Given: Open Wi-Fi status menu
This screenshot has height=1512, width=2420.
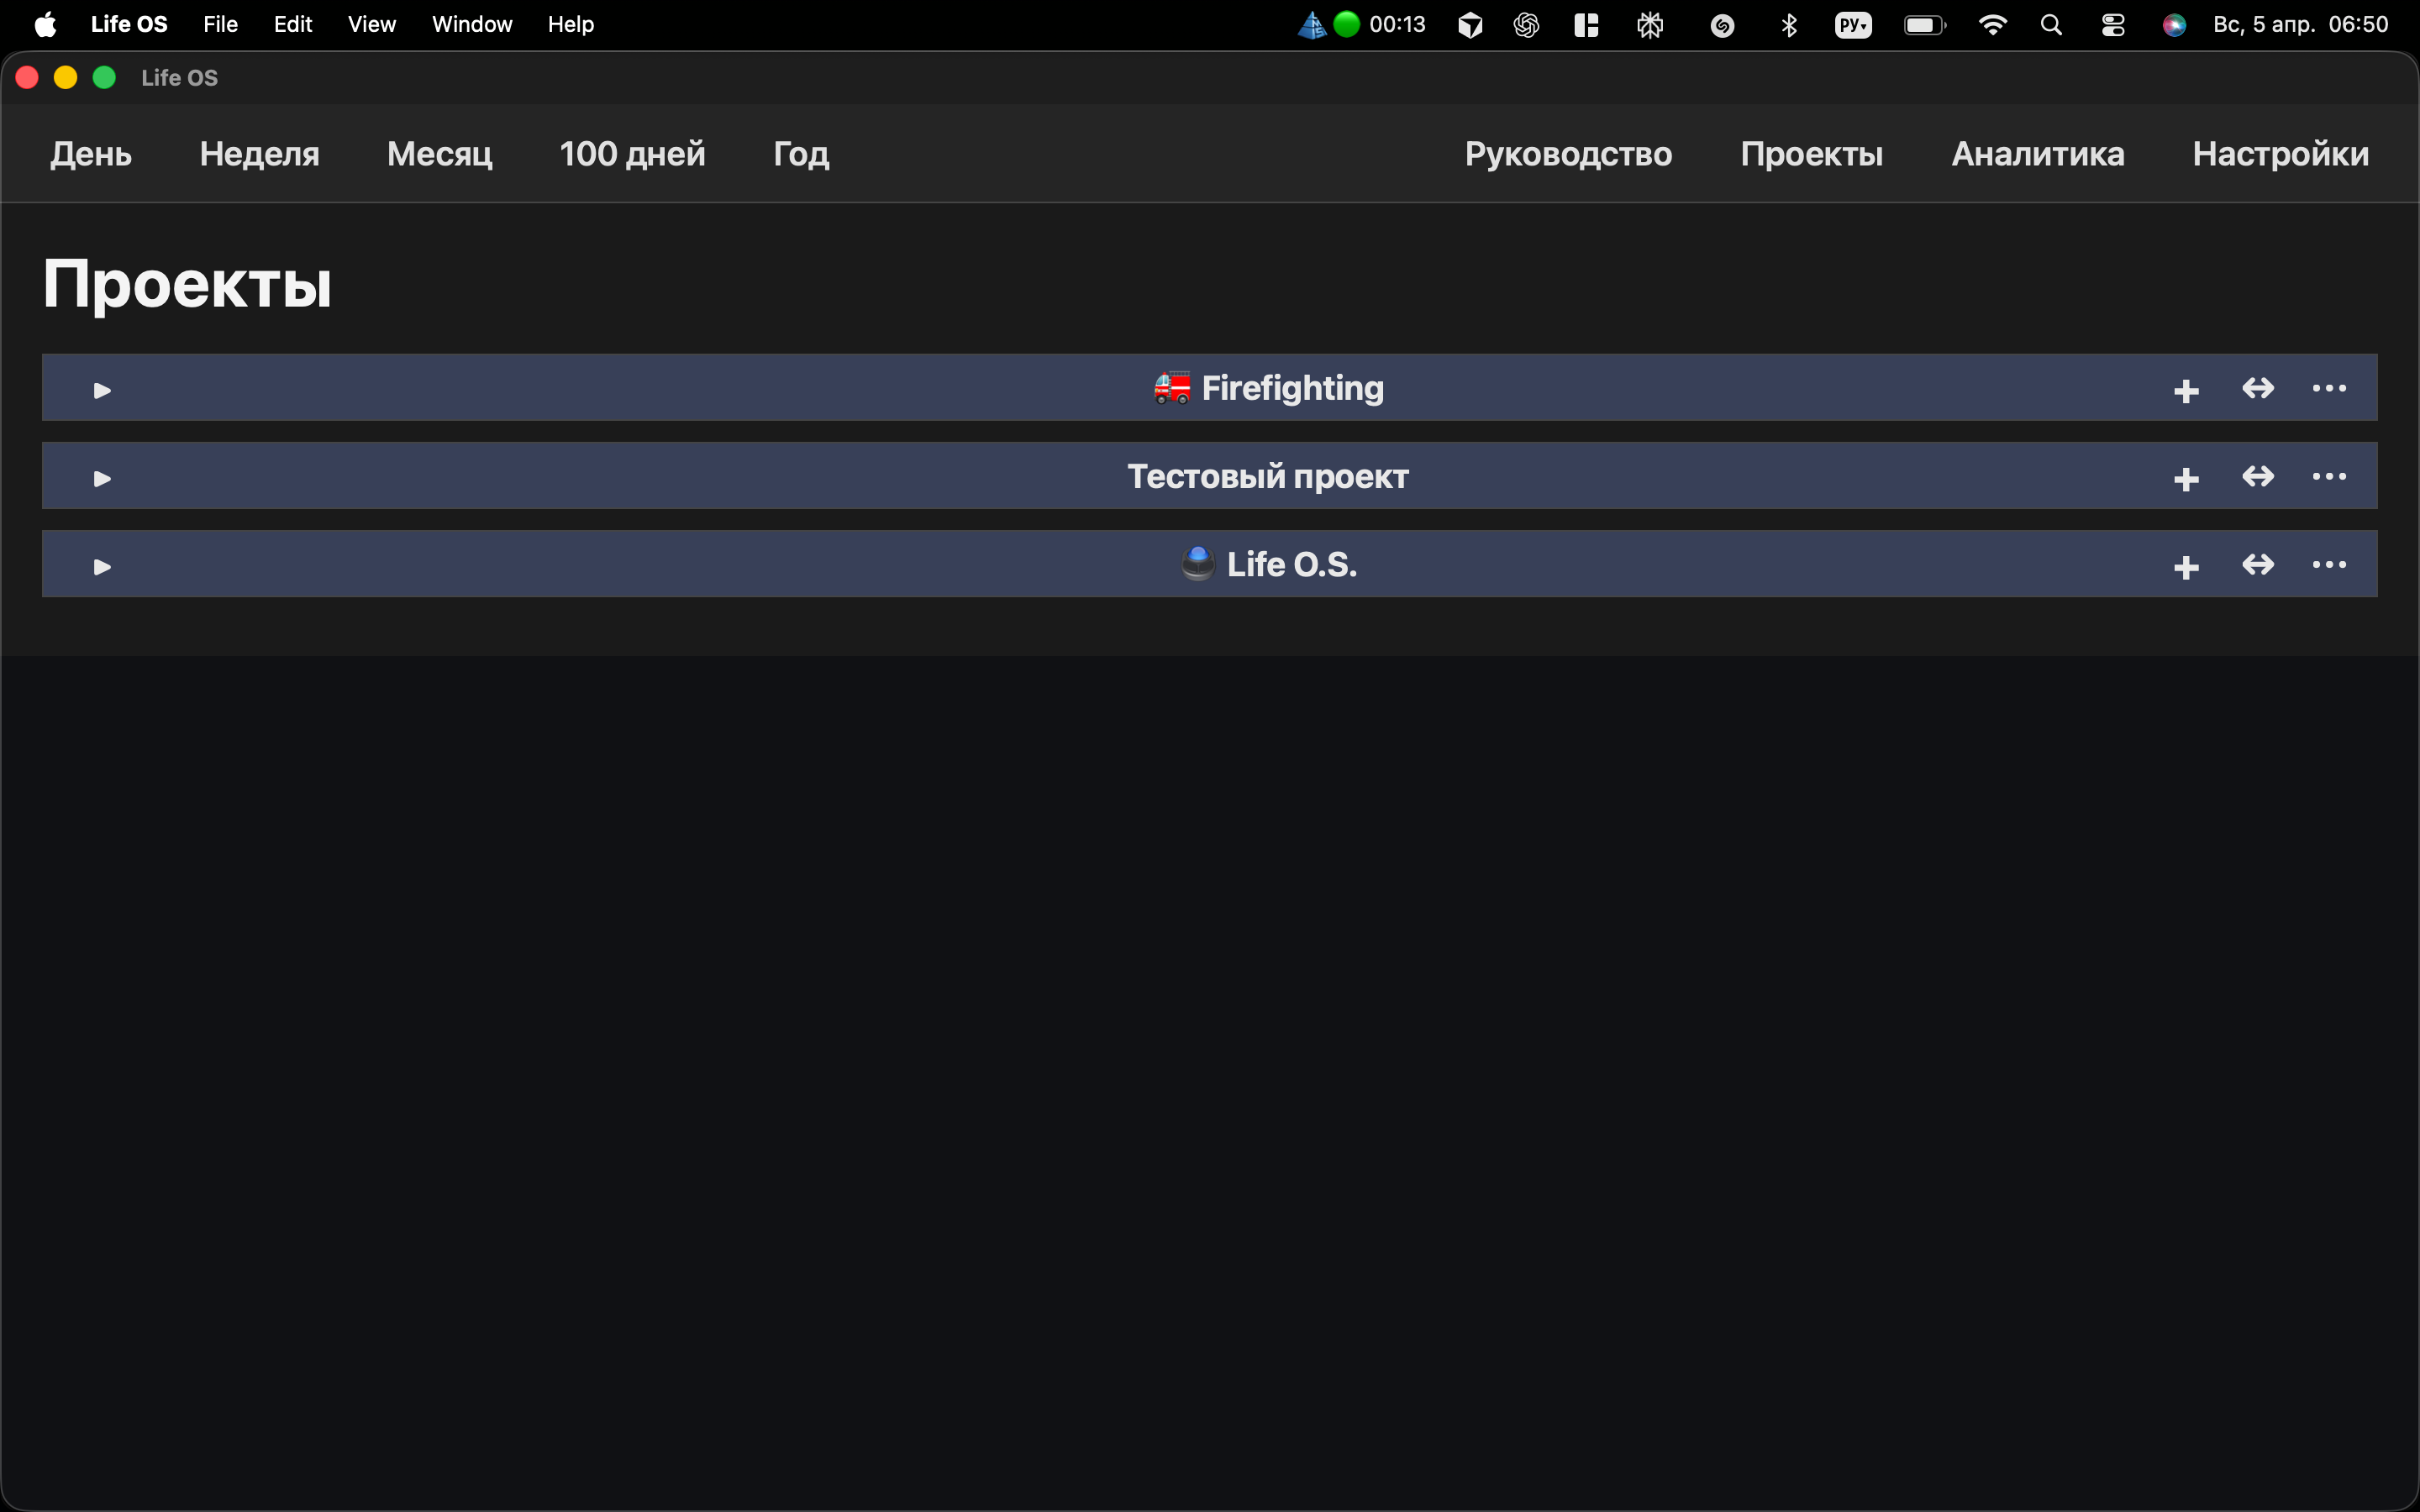Looking at the screenshot, I should (x=1993, y=25).
